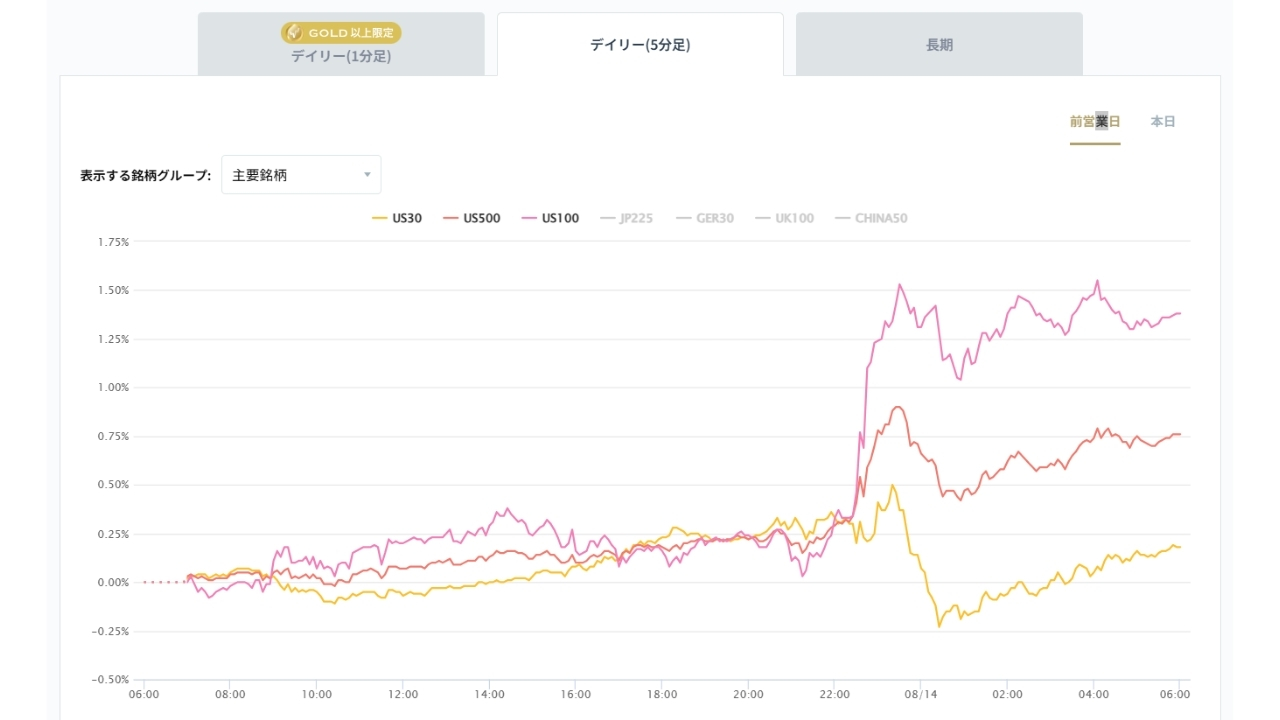Click the -0.25% y-axis label
The width and height of the screenshot is (1280, 720).
[111, 631]
